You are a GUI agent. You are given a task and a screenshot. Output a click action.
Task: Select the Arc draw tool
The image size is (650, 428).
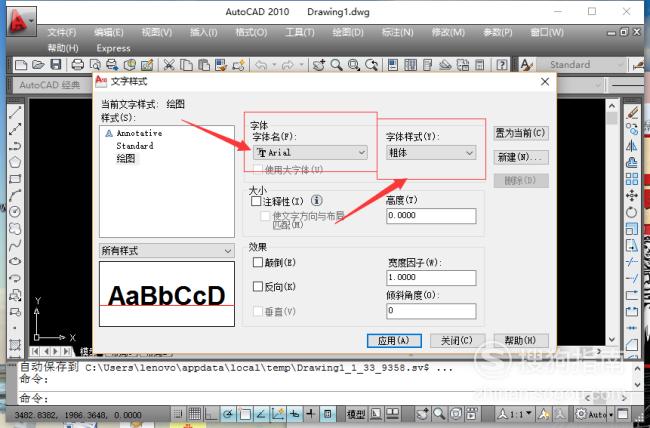(x=15, y=195)
